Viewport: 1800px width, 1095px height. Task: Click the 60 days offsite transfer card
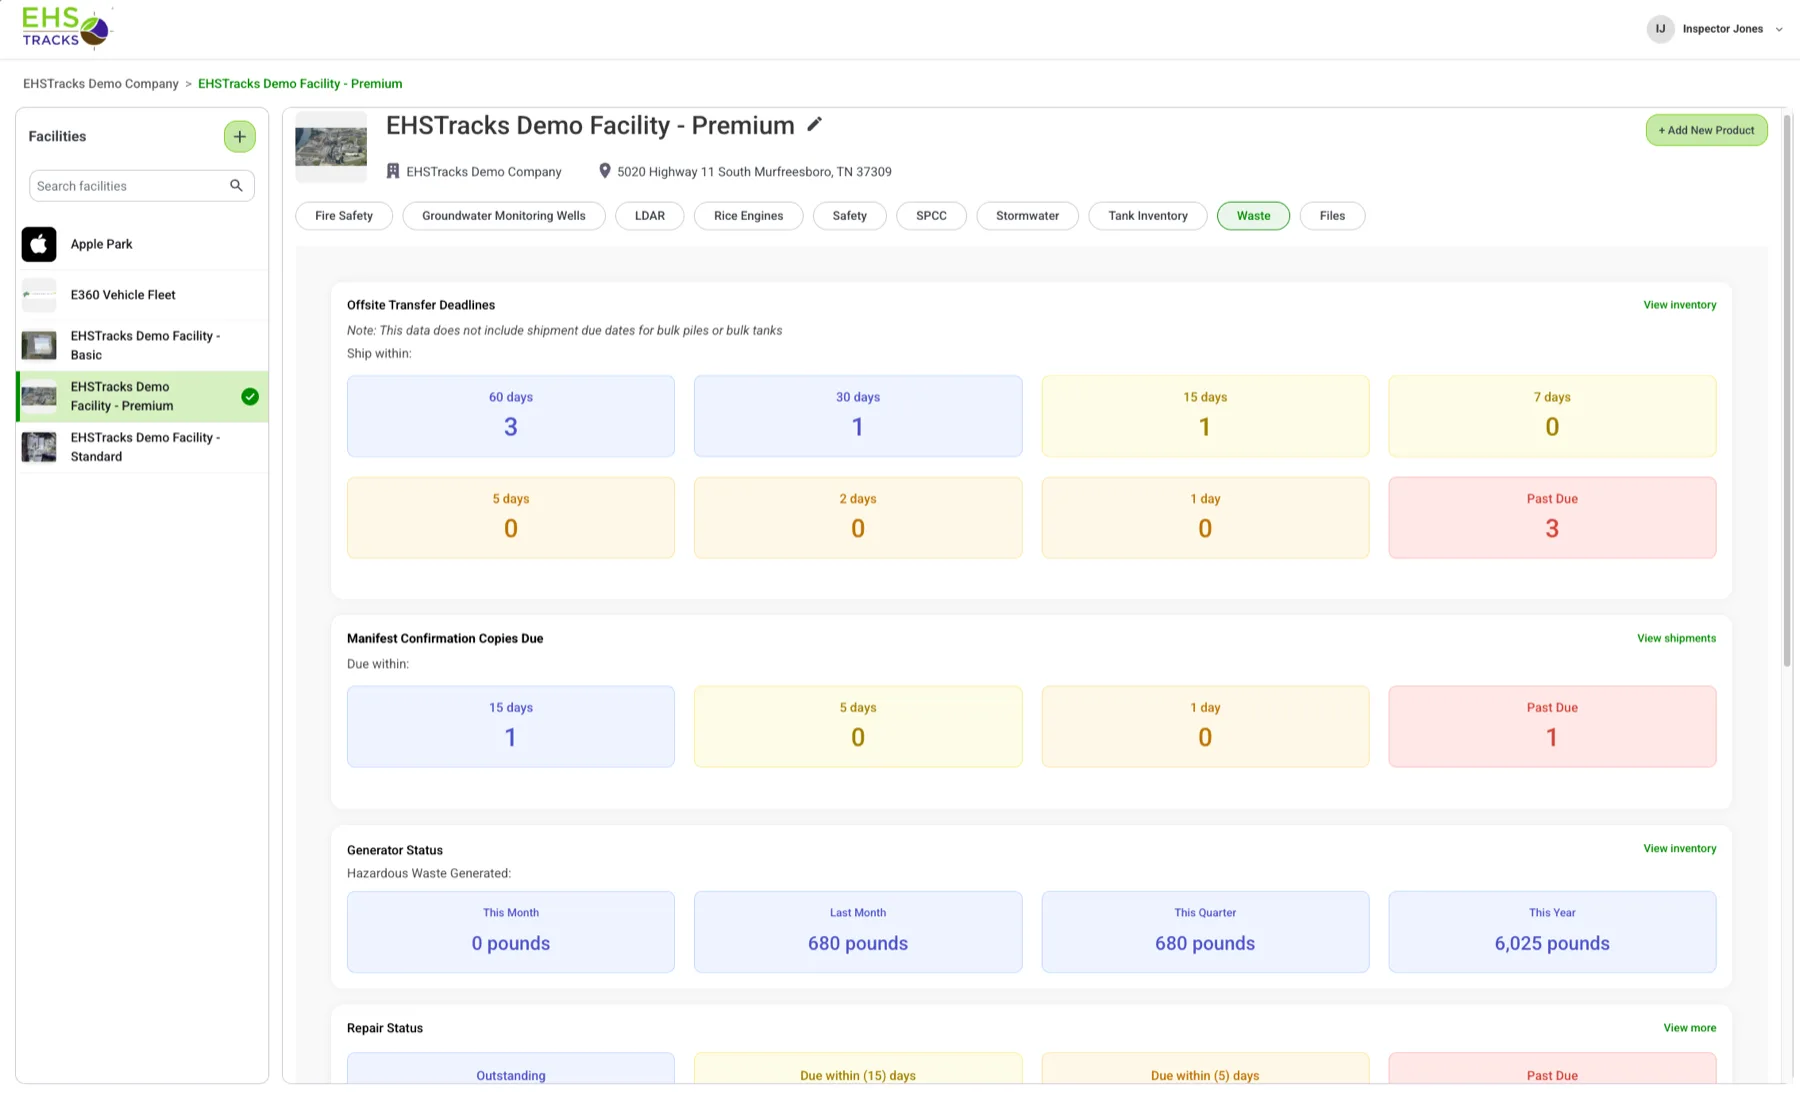(511, 416)
